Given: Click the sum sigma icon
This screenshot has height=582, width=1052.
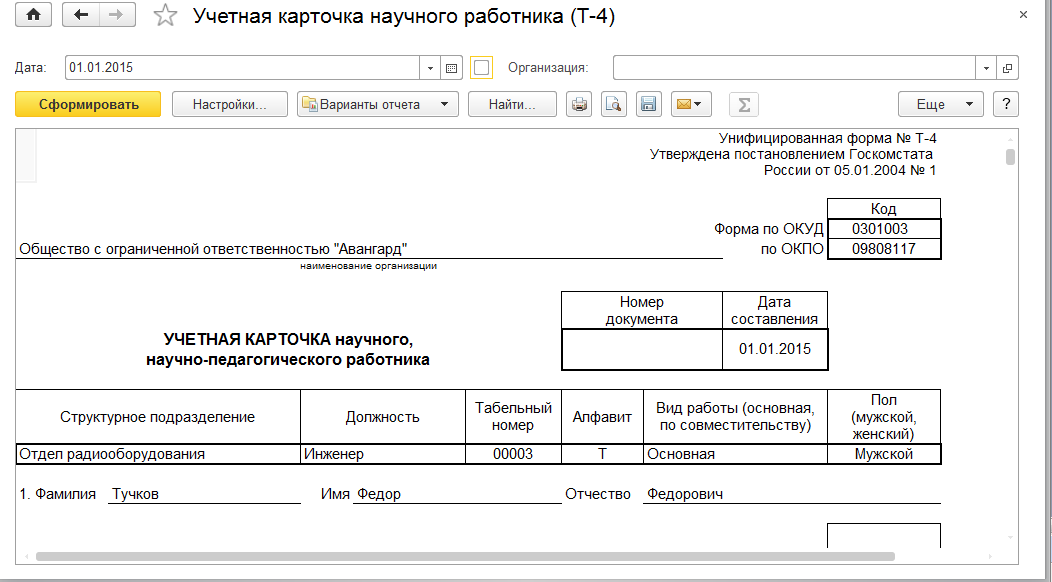Looking at the screenshot, I should point(743,104).
